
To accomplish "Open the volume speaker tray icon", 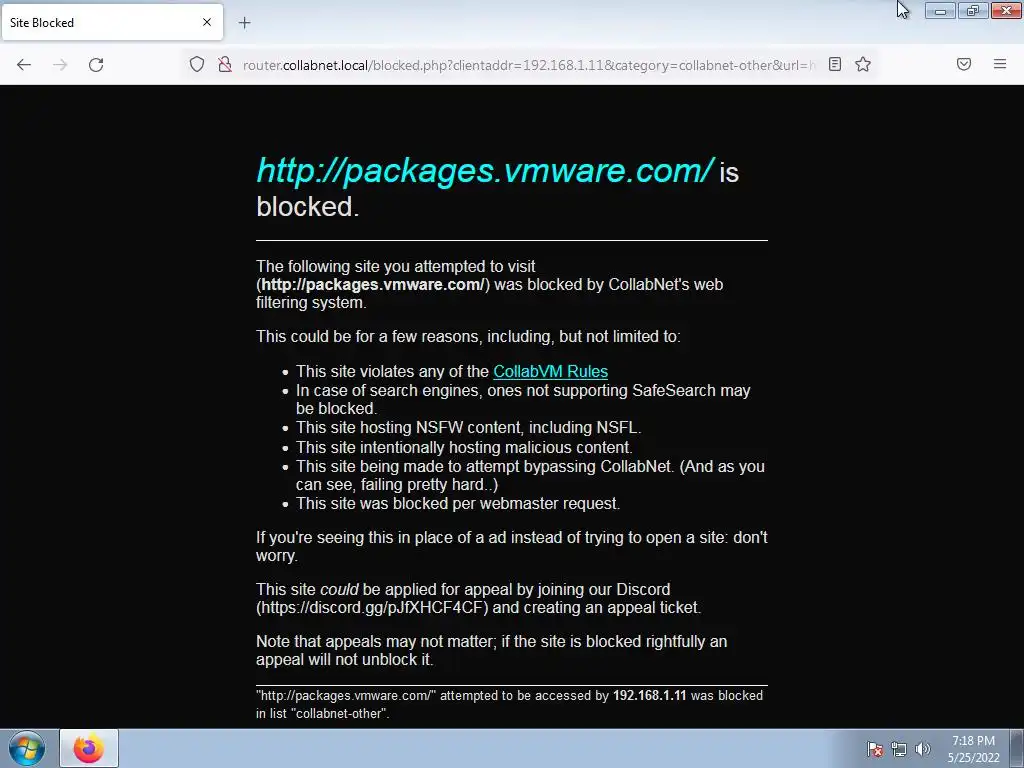I will pyautogui.click(x=923, y=749).
